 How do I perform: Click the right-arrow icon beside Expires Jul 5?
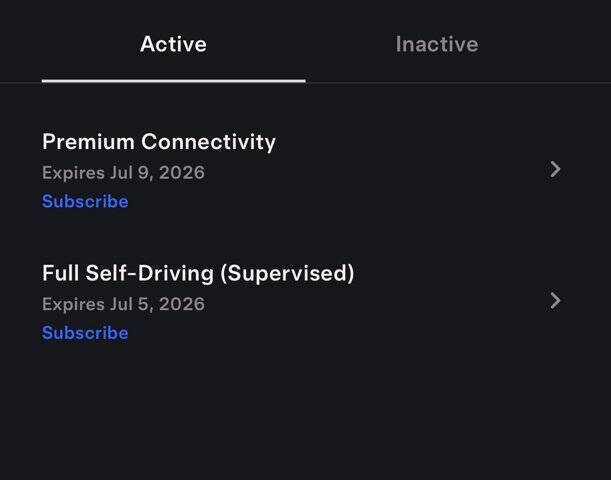[555, 301]
